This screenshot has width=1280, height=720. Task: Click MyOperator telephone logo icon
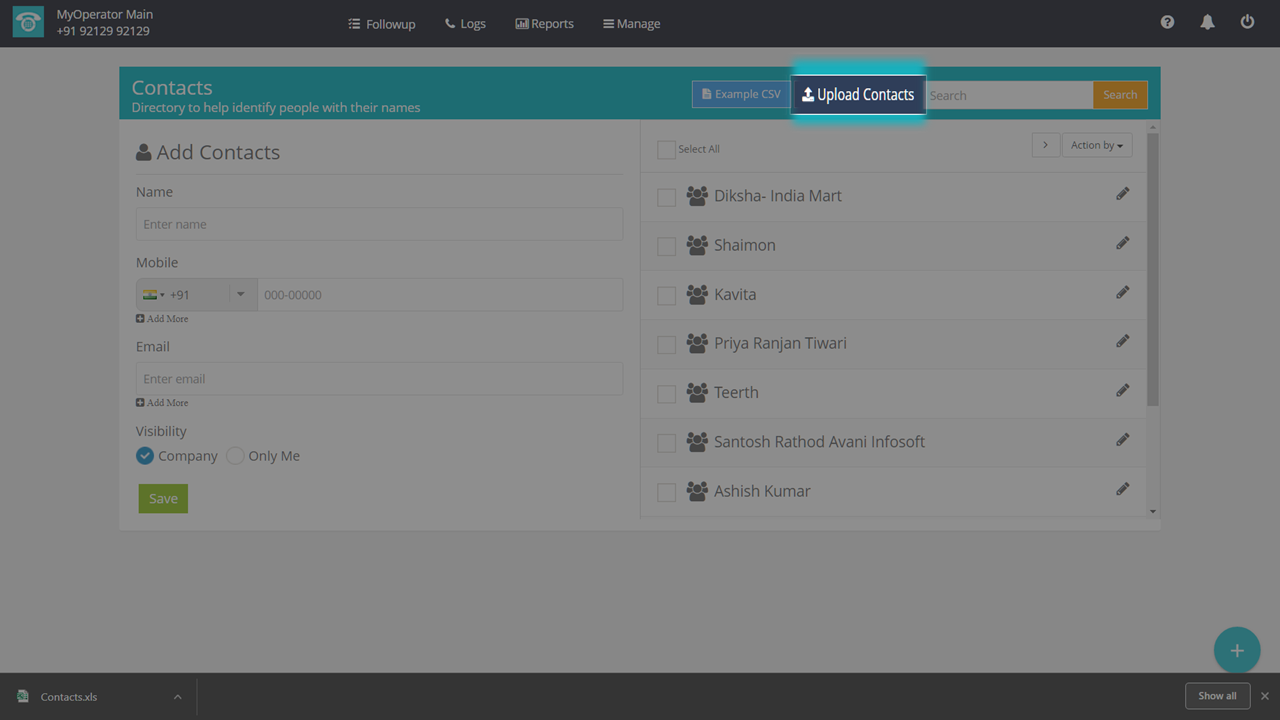[28, 23]
